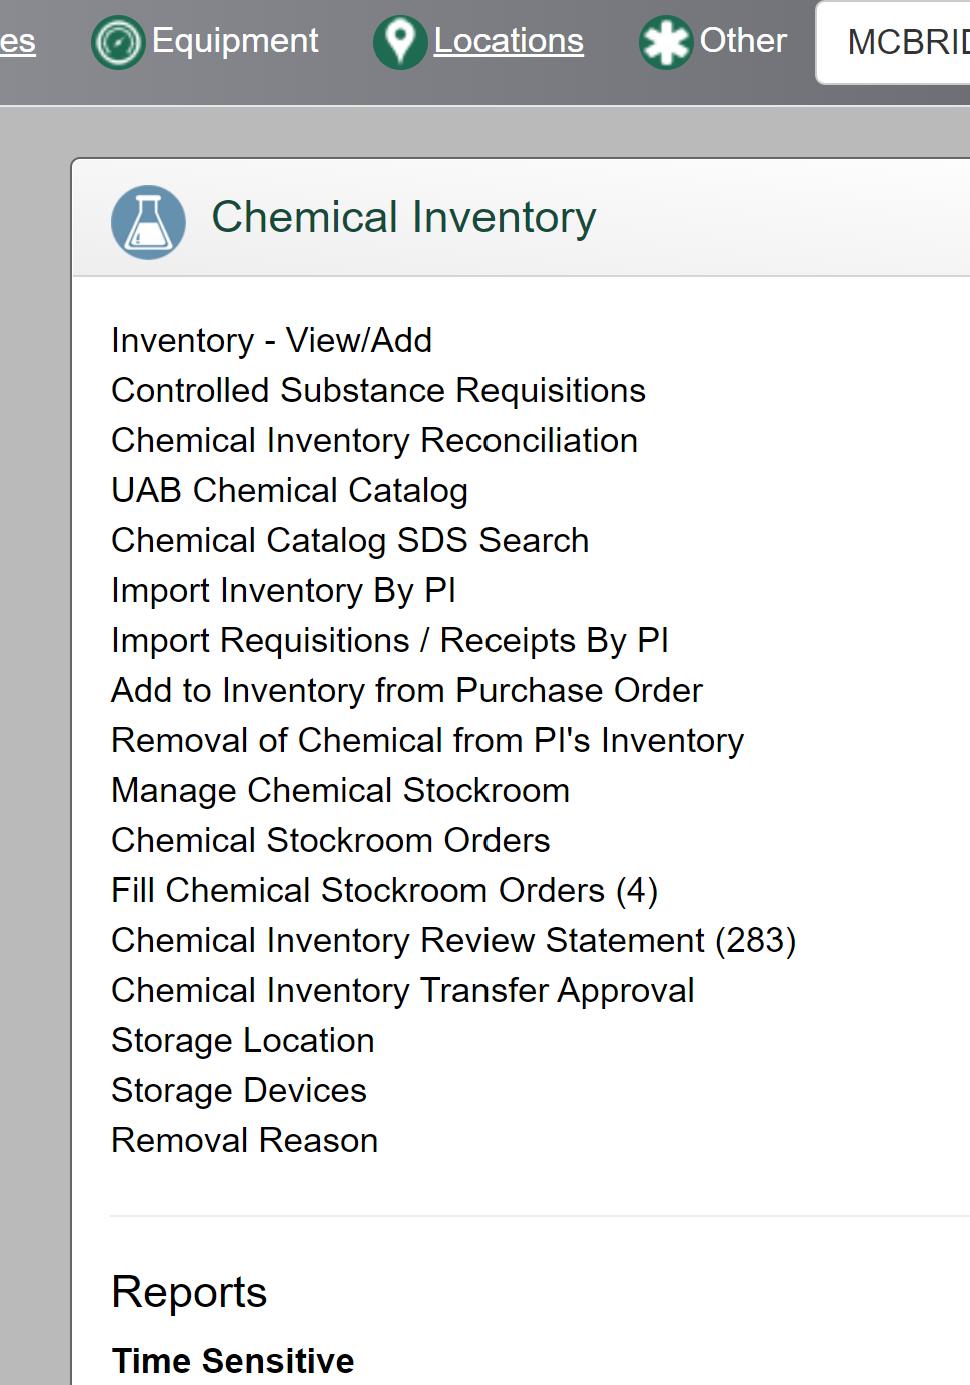
Task: Open Add to Inventory from Purchase Order
Action: pos(407,691)
